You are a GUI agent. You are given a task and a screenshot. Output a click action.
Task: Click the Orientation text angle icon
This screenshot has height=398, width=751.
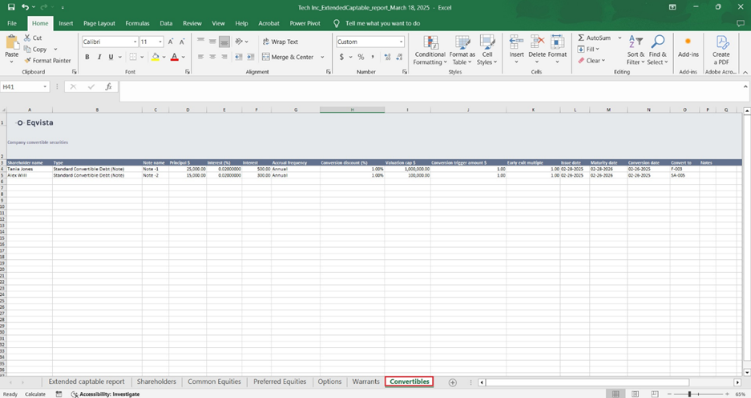[x=239, y=42]
